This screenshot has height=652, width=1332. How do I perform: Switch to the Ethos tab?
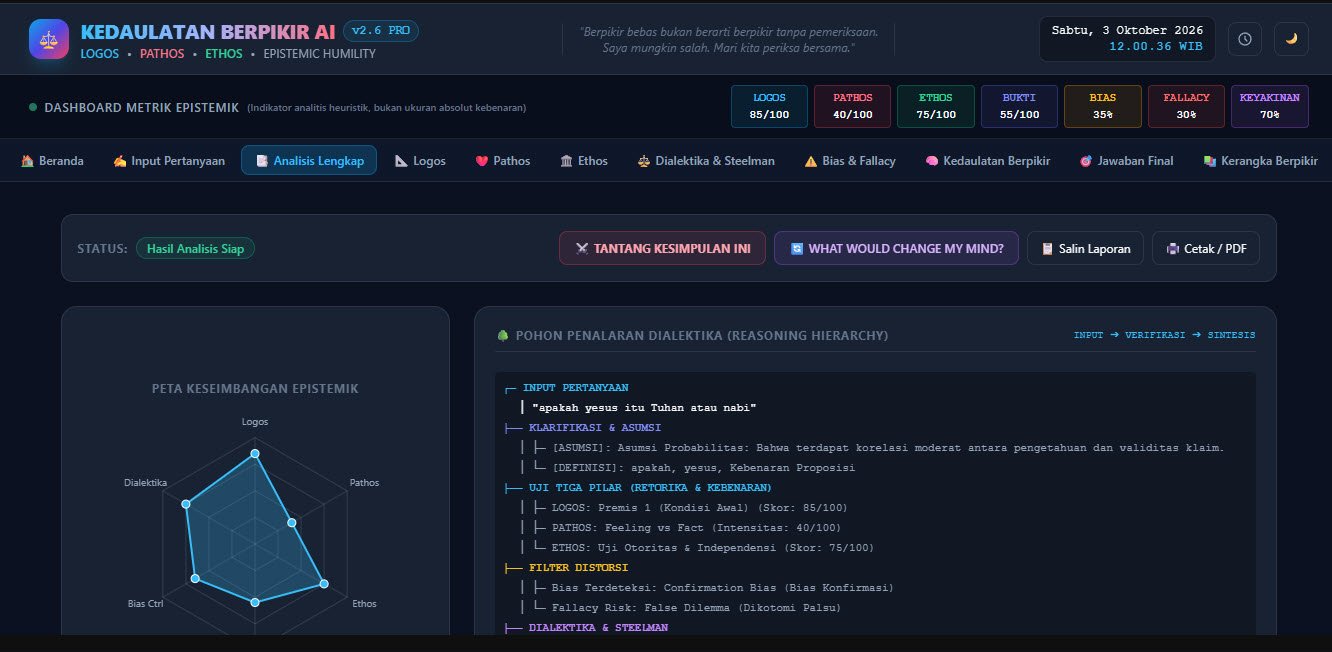pos(584,160)
